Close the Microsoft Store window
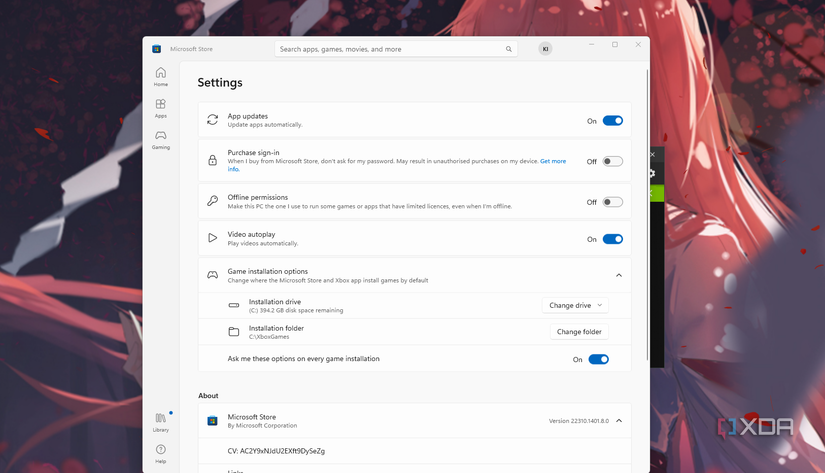The width and height of the screenshot is (825, 473). (x=638, y=45)
